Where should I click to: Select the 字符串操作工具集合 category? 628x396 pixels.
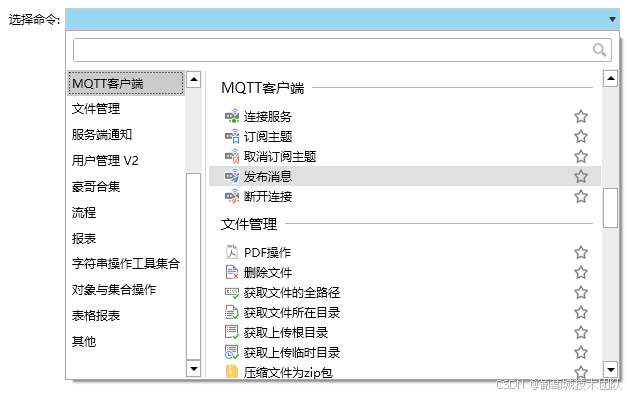tap(126, 263)
